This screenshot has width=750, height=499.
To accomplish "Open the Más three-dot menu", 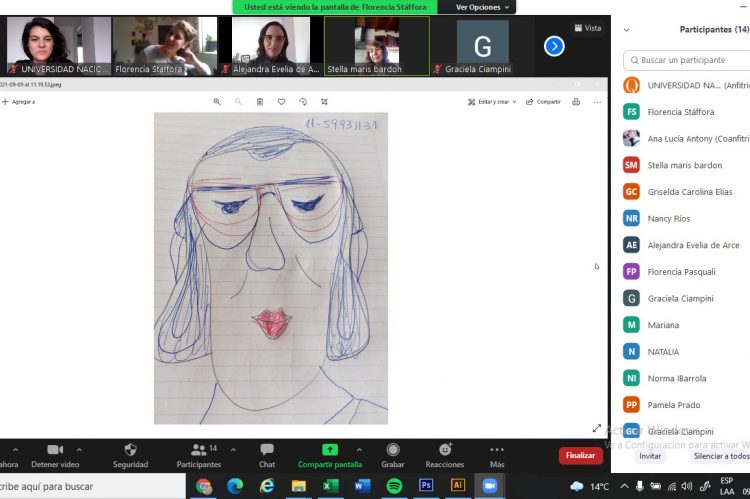I will 497,450.
